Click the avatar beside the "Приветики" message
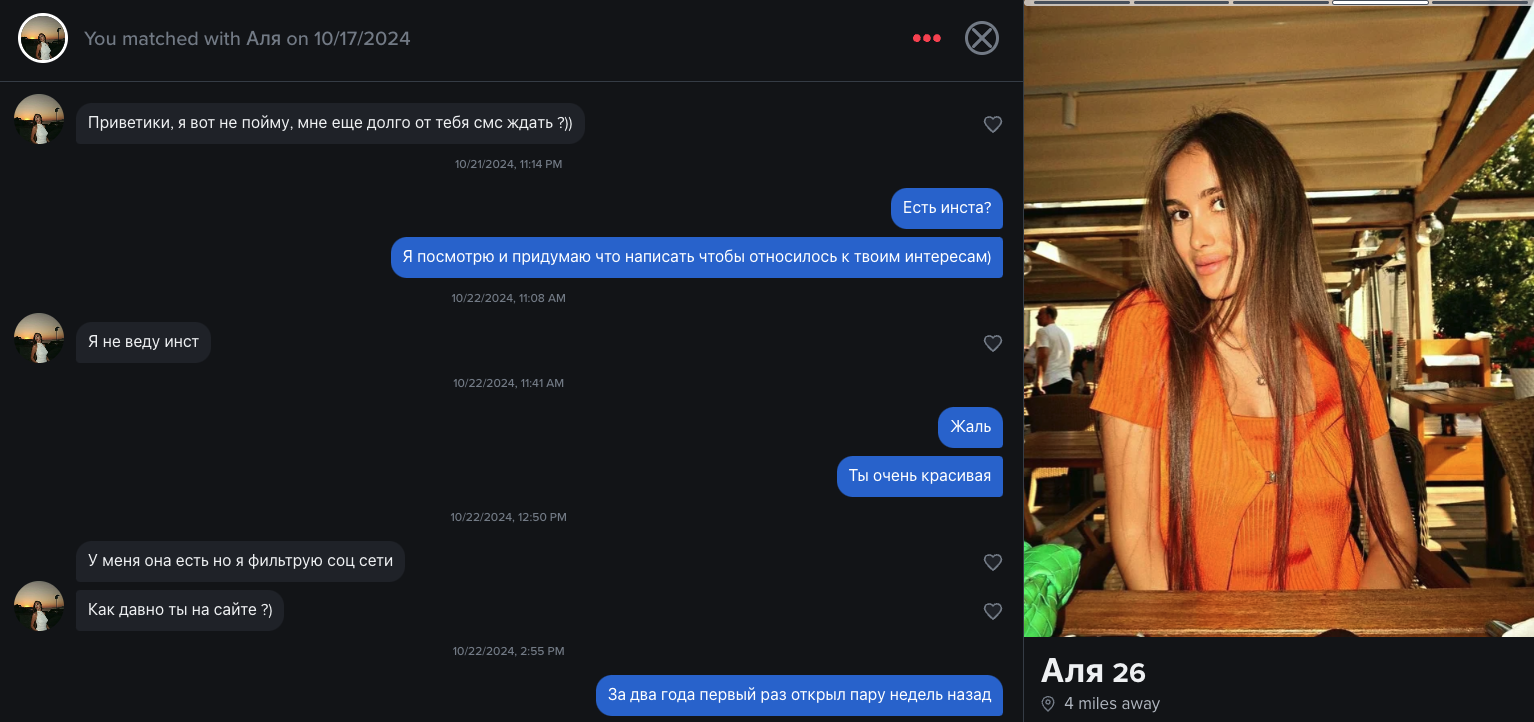The width and height of the screenshot is (1534, 722). tap(39, 119)
